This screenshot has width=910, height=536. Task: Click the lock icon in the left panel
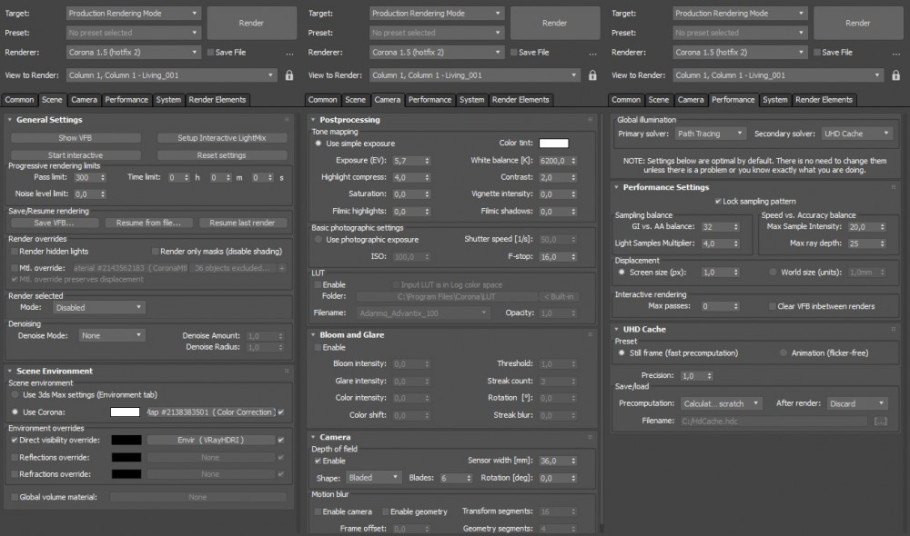[x=290, y=75]
